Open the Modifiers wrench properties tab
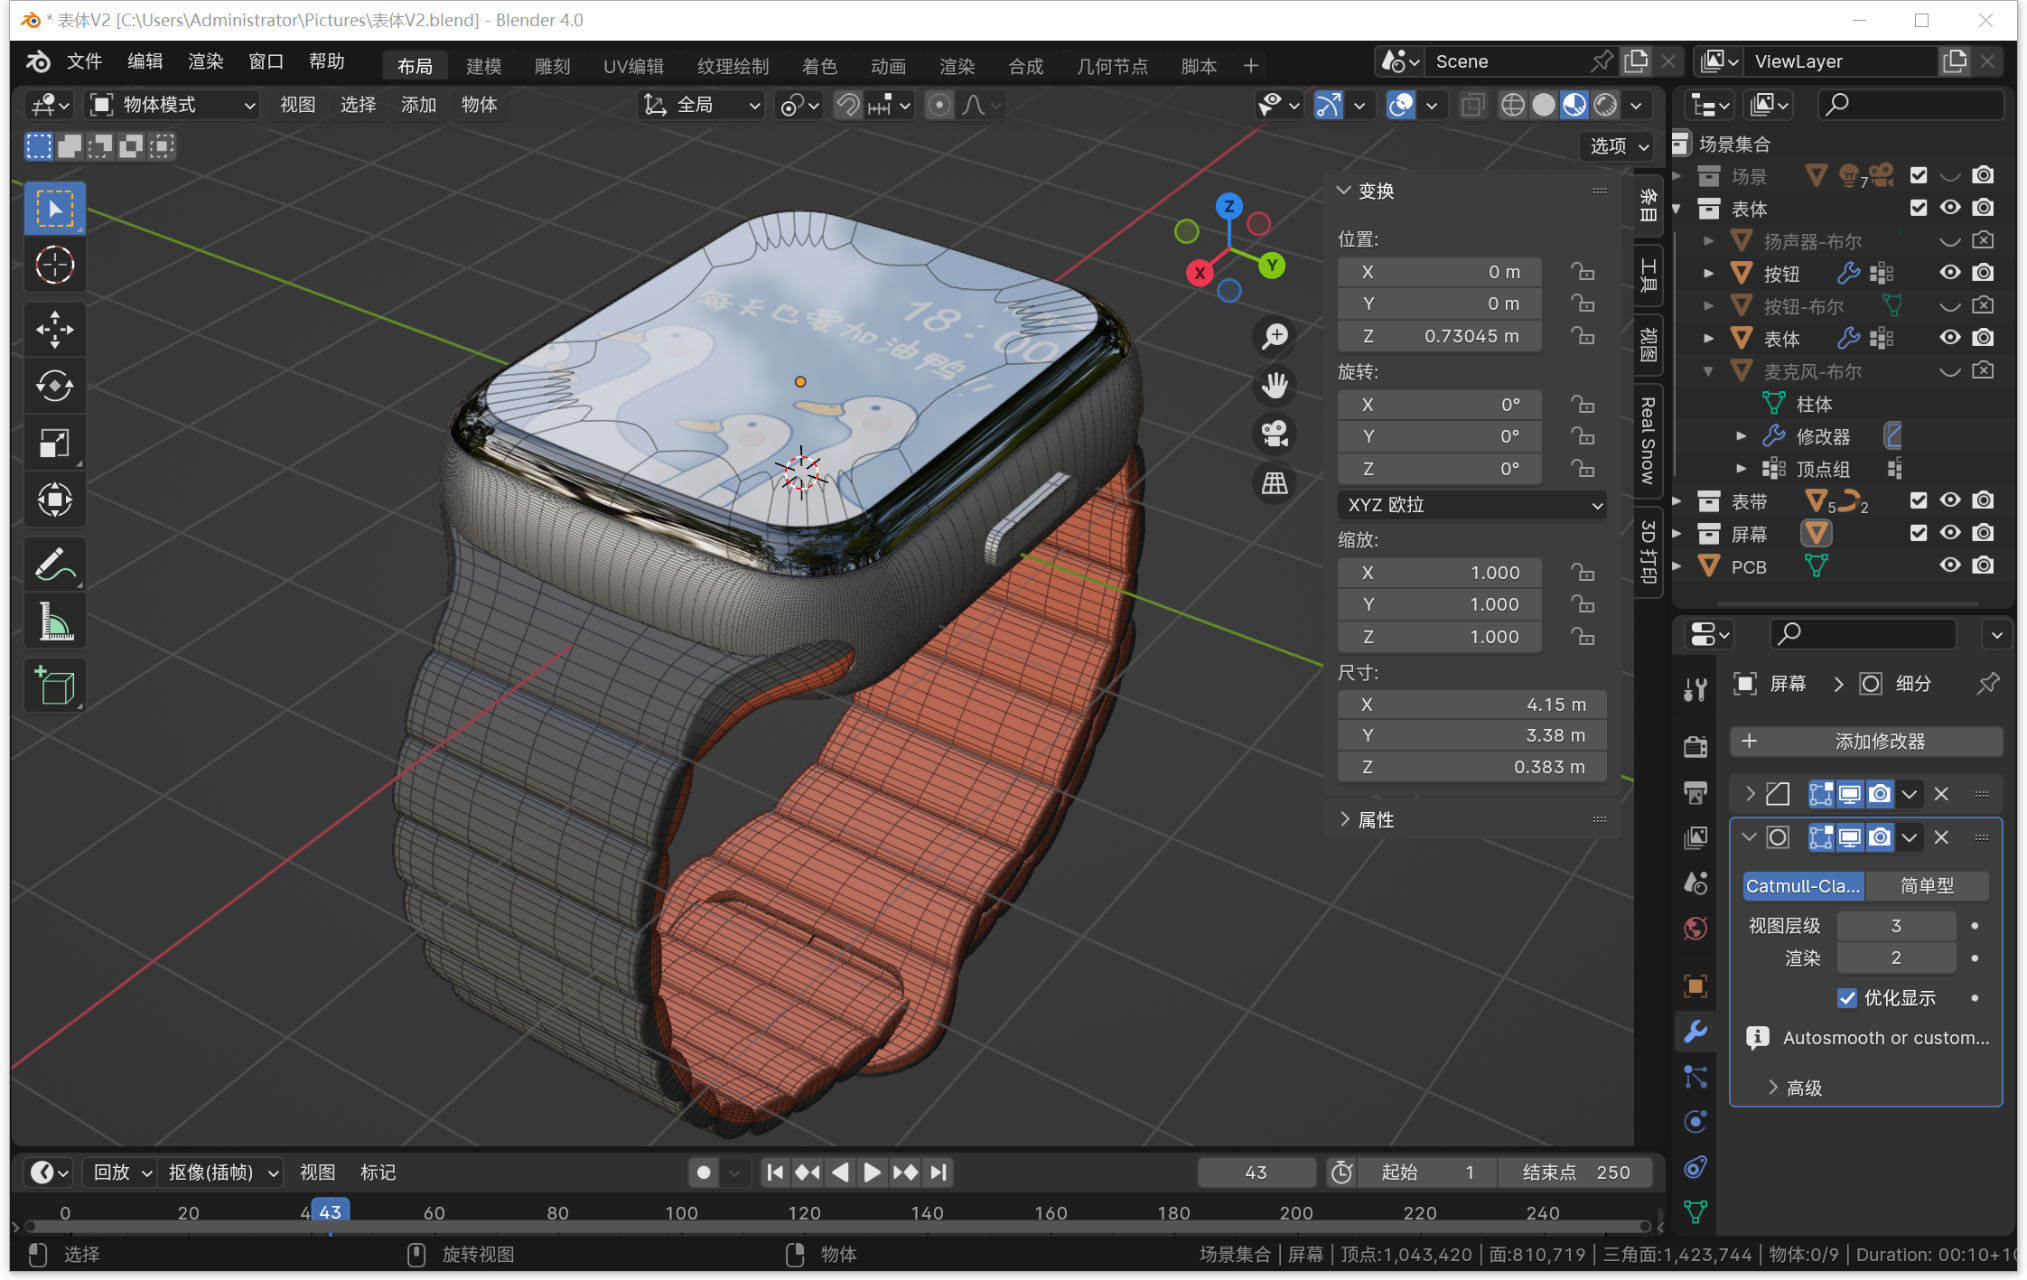Image resolution: width=2027 pixels, height=1280 pixels. pos(1695,1032)
